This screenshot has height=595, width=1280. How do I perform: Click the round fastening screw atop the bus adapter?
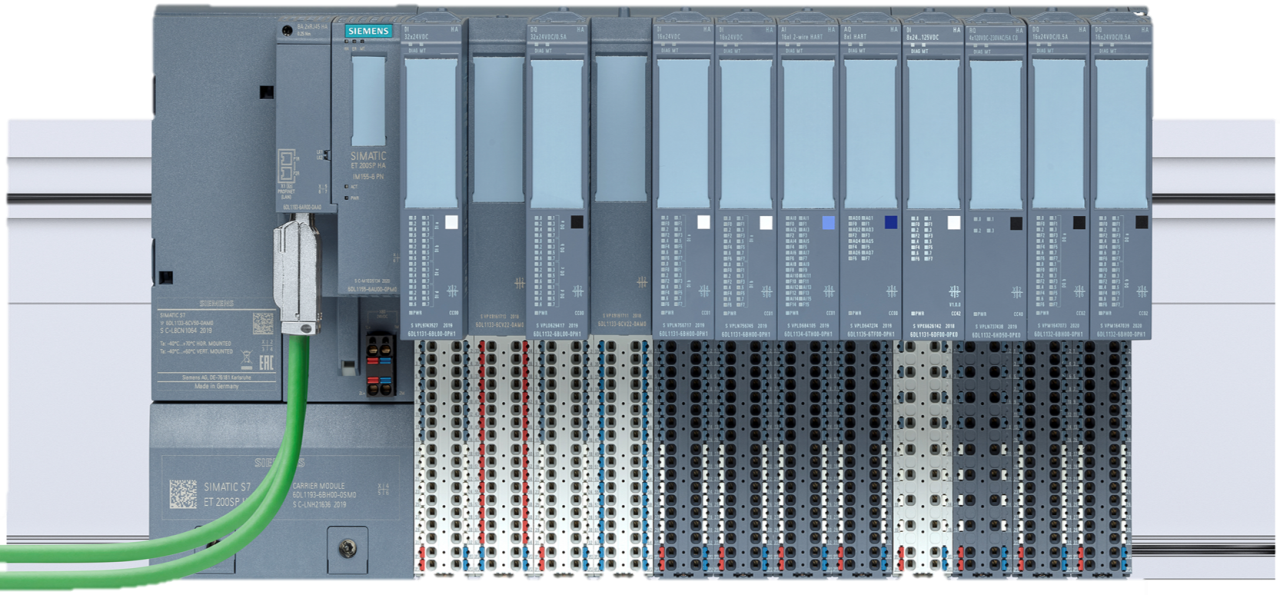coord(285,29)
